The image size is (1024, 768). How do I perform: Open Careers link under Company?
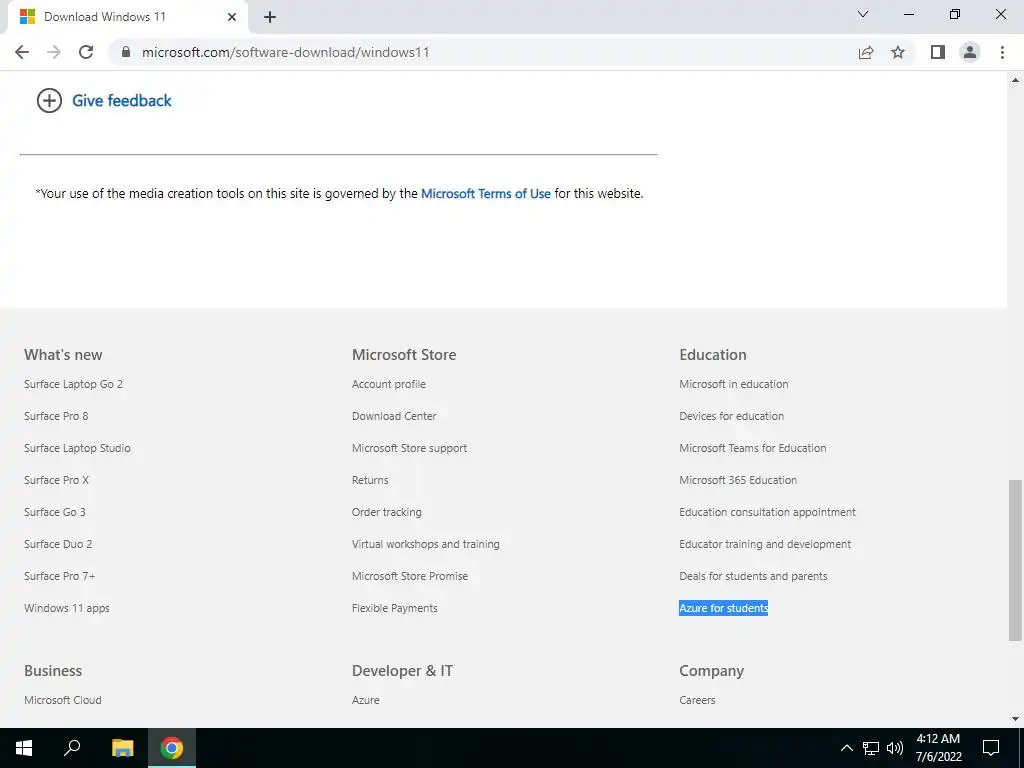[x=697, y=700]
